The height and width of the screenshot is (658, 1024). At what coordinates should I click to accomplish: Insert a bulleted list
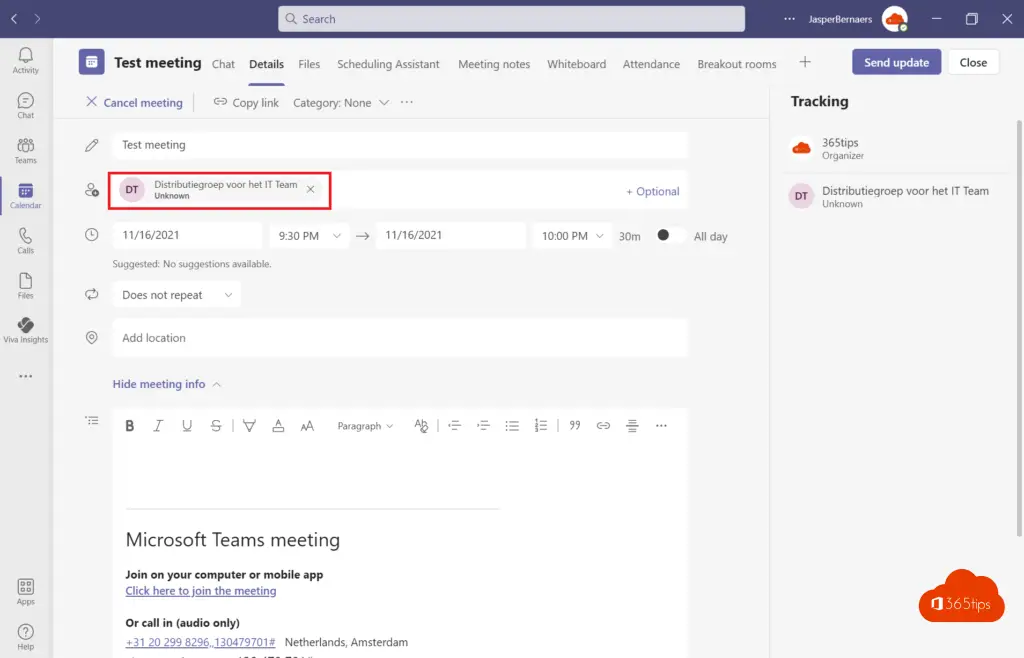pyautogui.click(x=512, y=426)
